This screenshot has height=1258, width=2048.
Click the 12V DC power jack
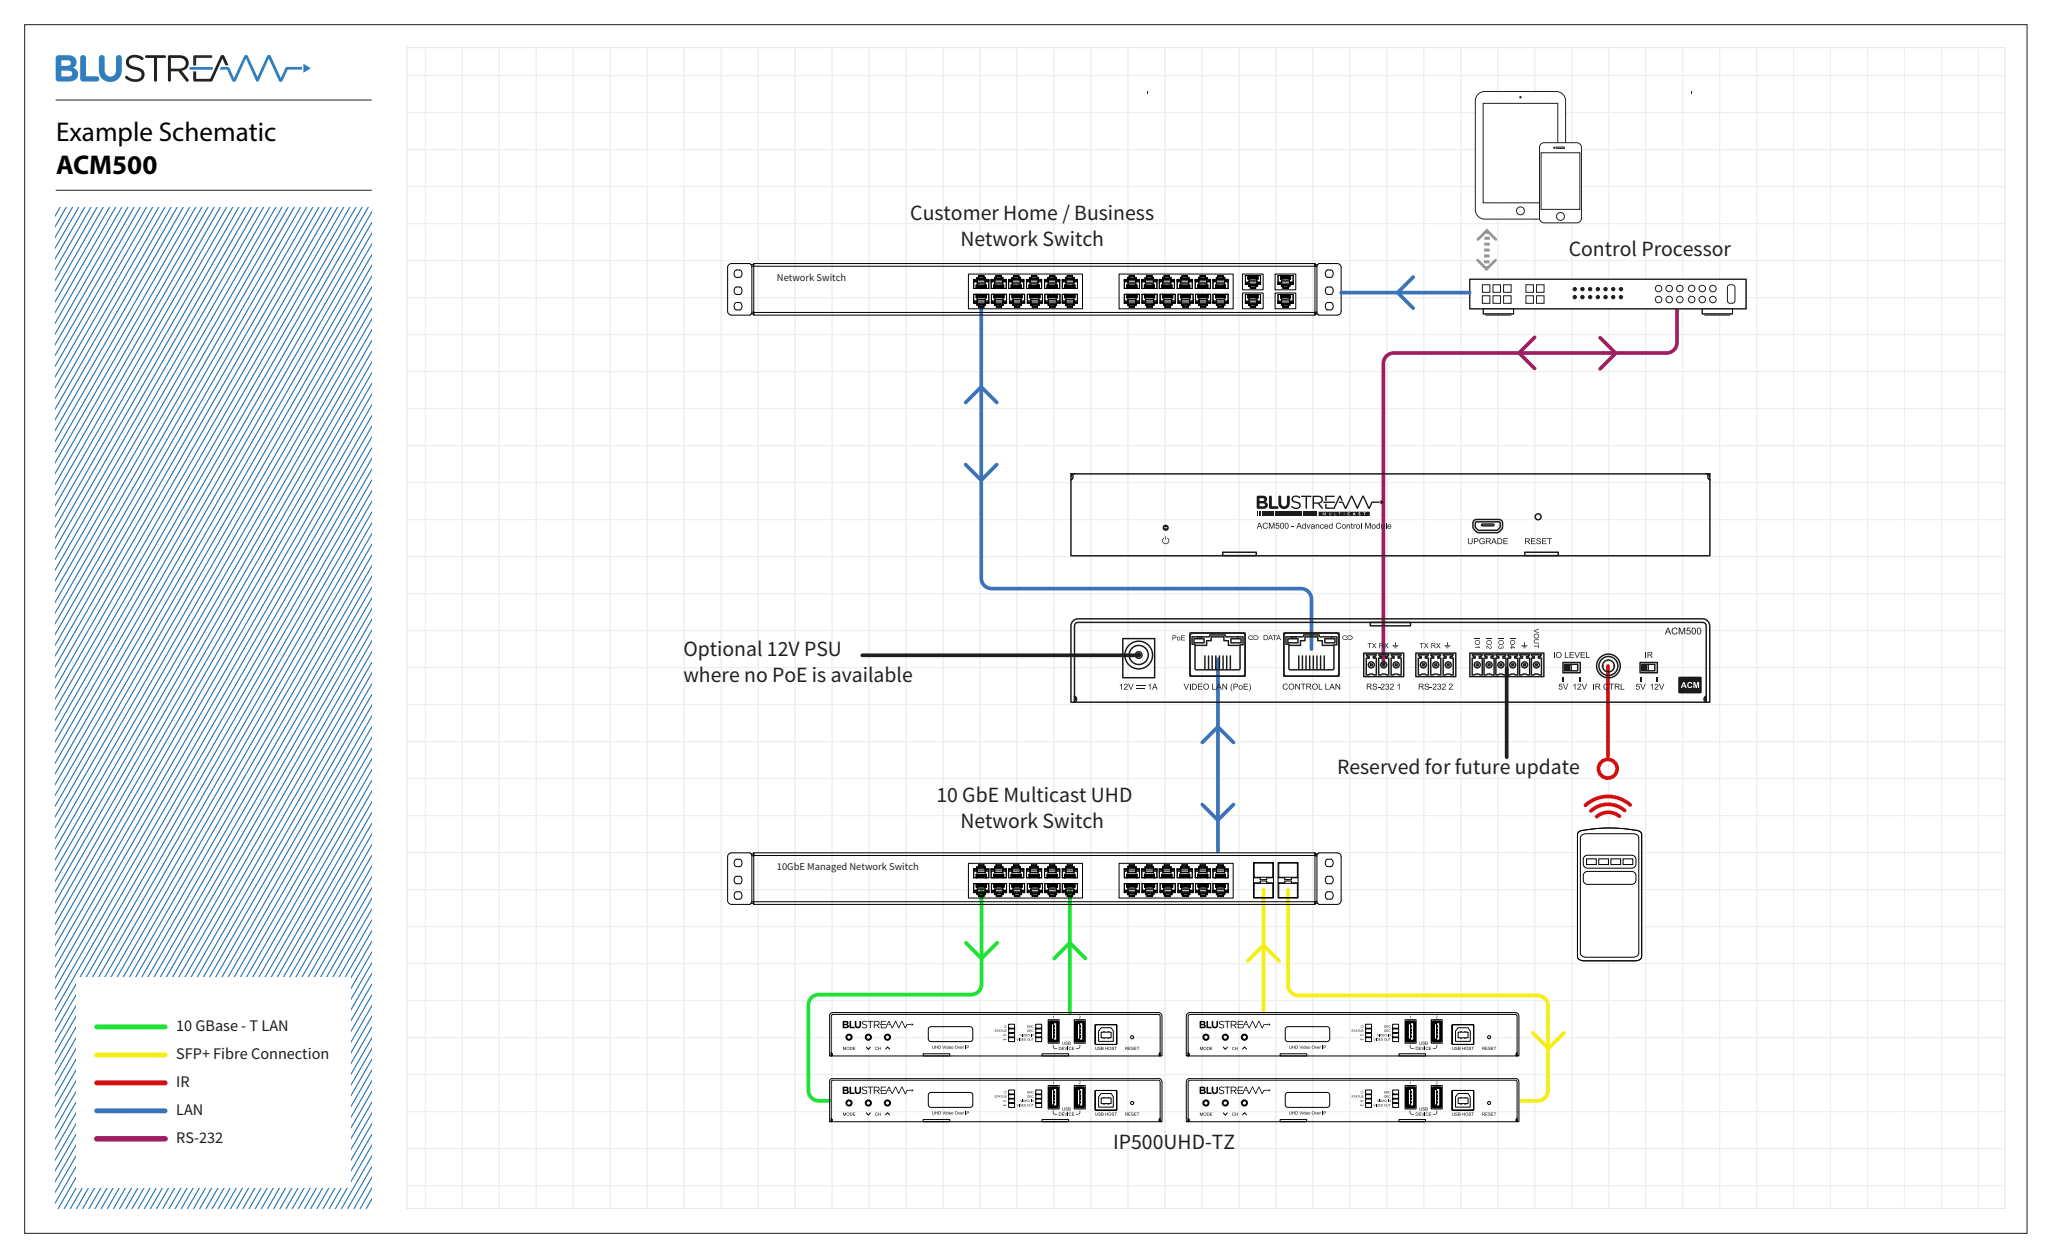coord(1137,657)
